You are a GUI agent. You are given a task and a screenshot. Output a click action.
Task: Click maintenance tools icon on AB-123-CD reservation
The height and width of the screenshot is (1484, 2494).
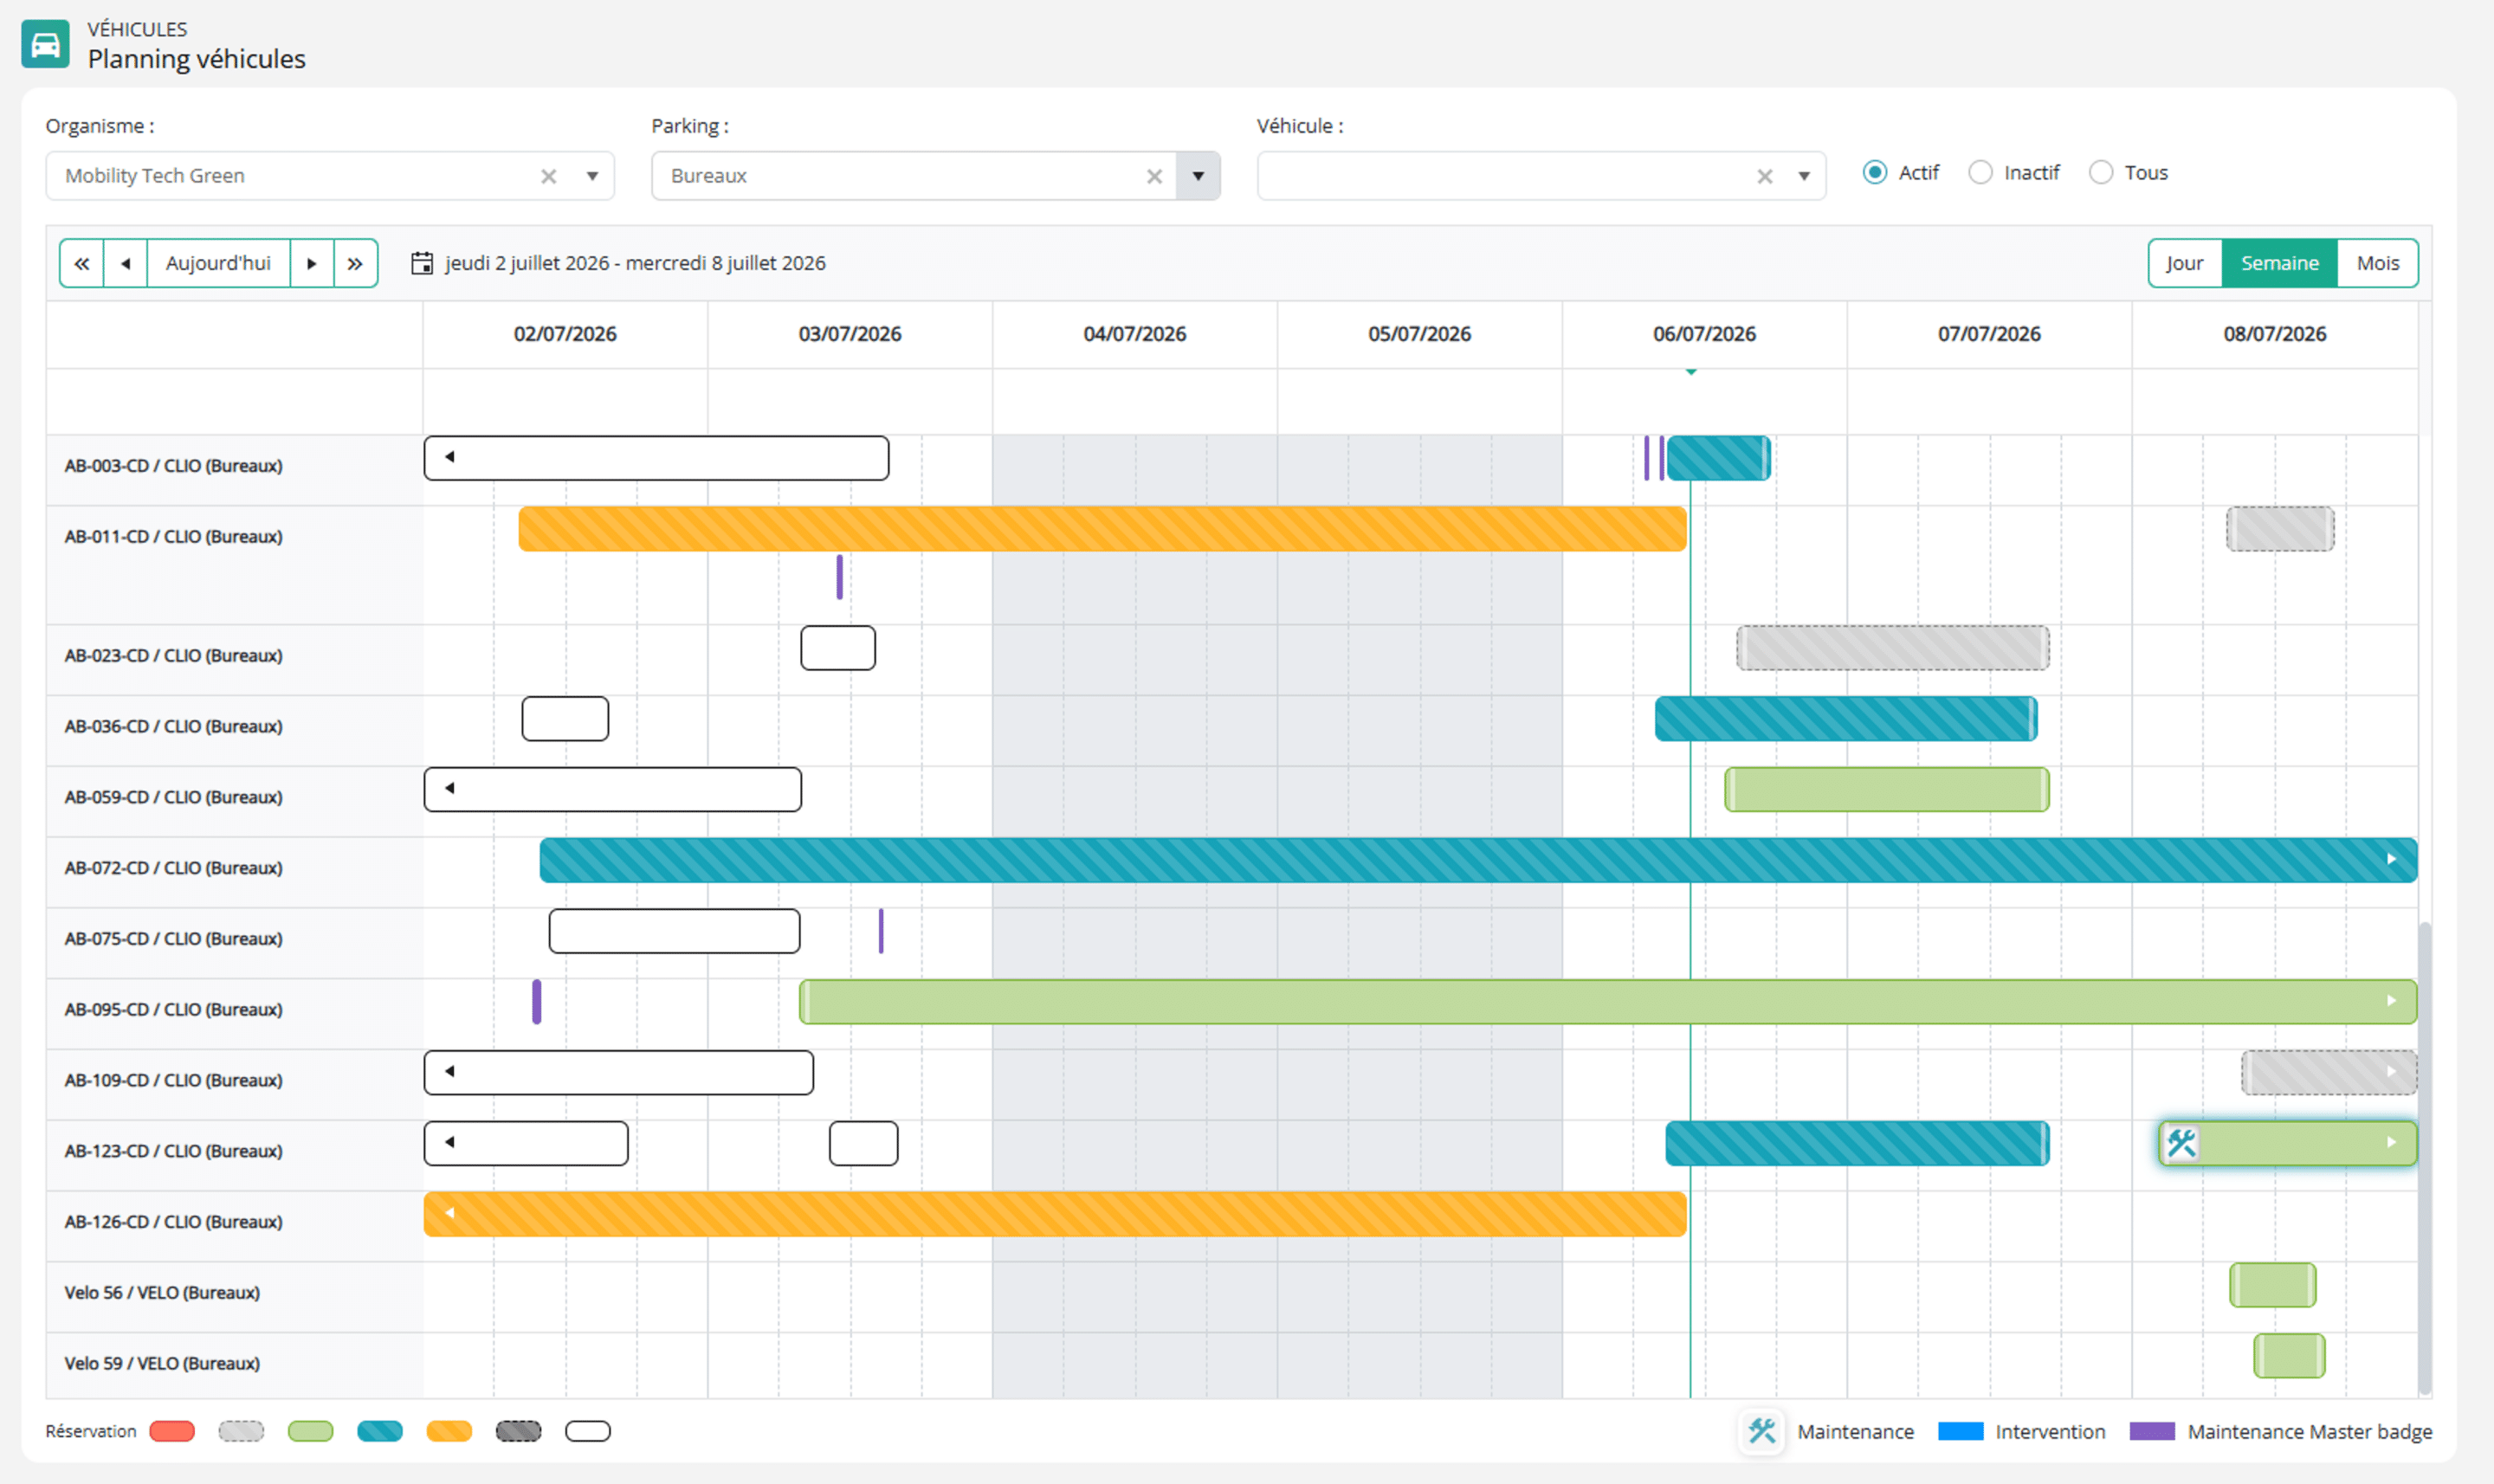click(x=2181, y=1143)
